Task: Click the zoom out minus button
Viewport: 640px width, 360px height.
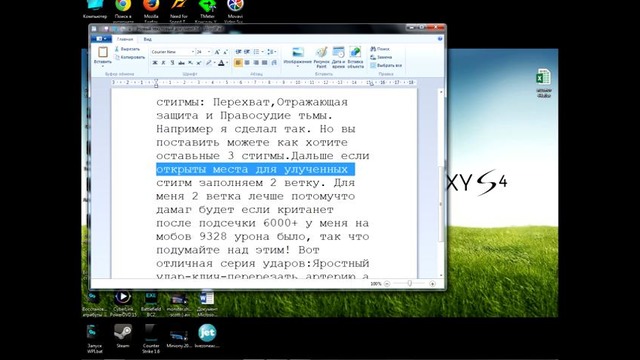Action: click(x=387, y=284)
